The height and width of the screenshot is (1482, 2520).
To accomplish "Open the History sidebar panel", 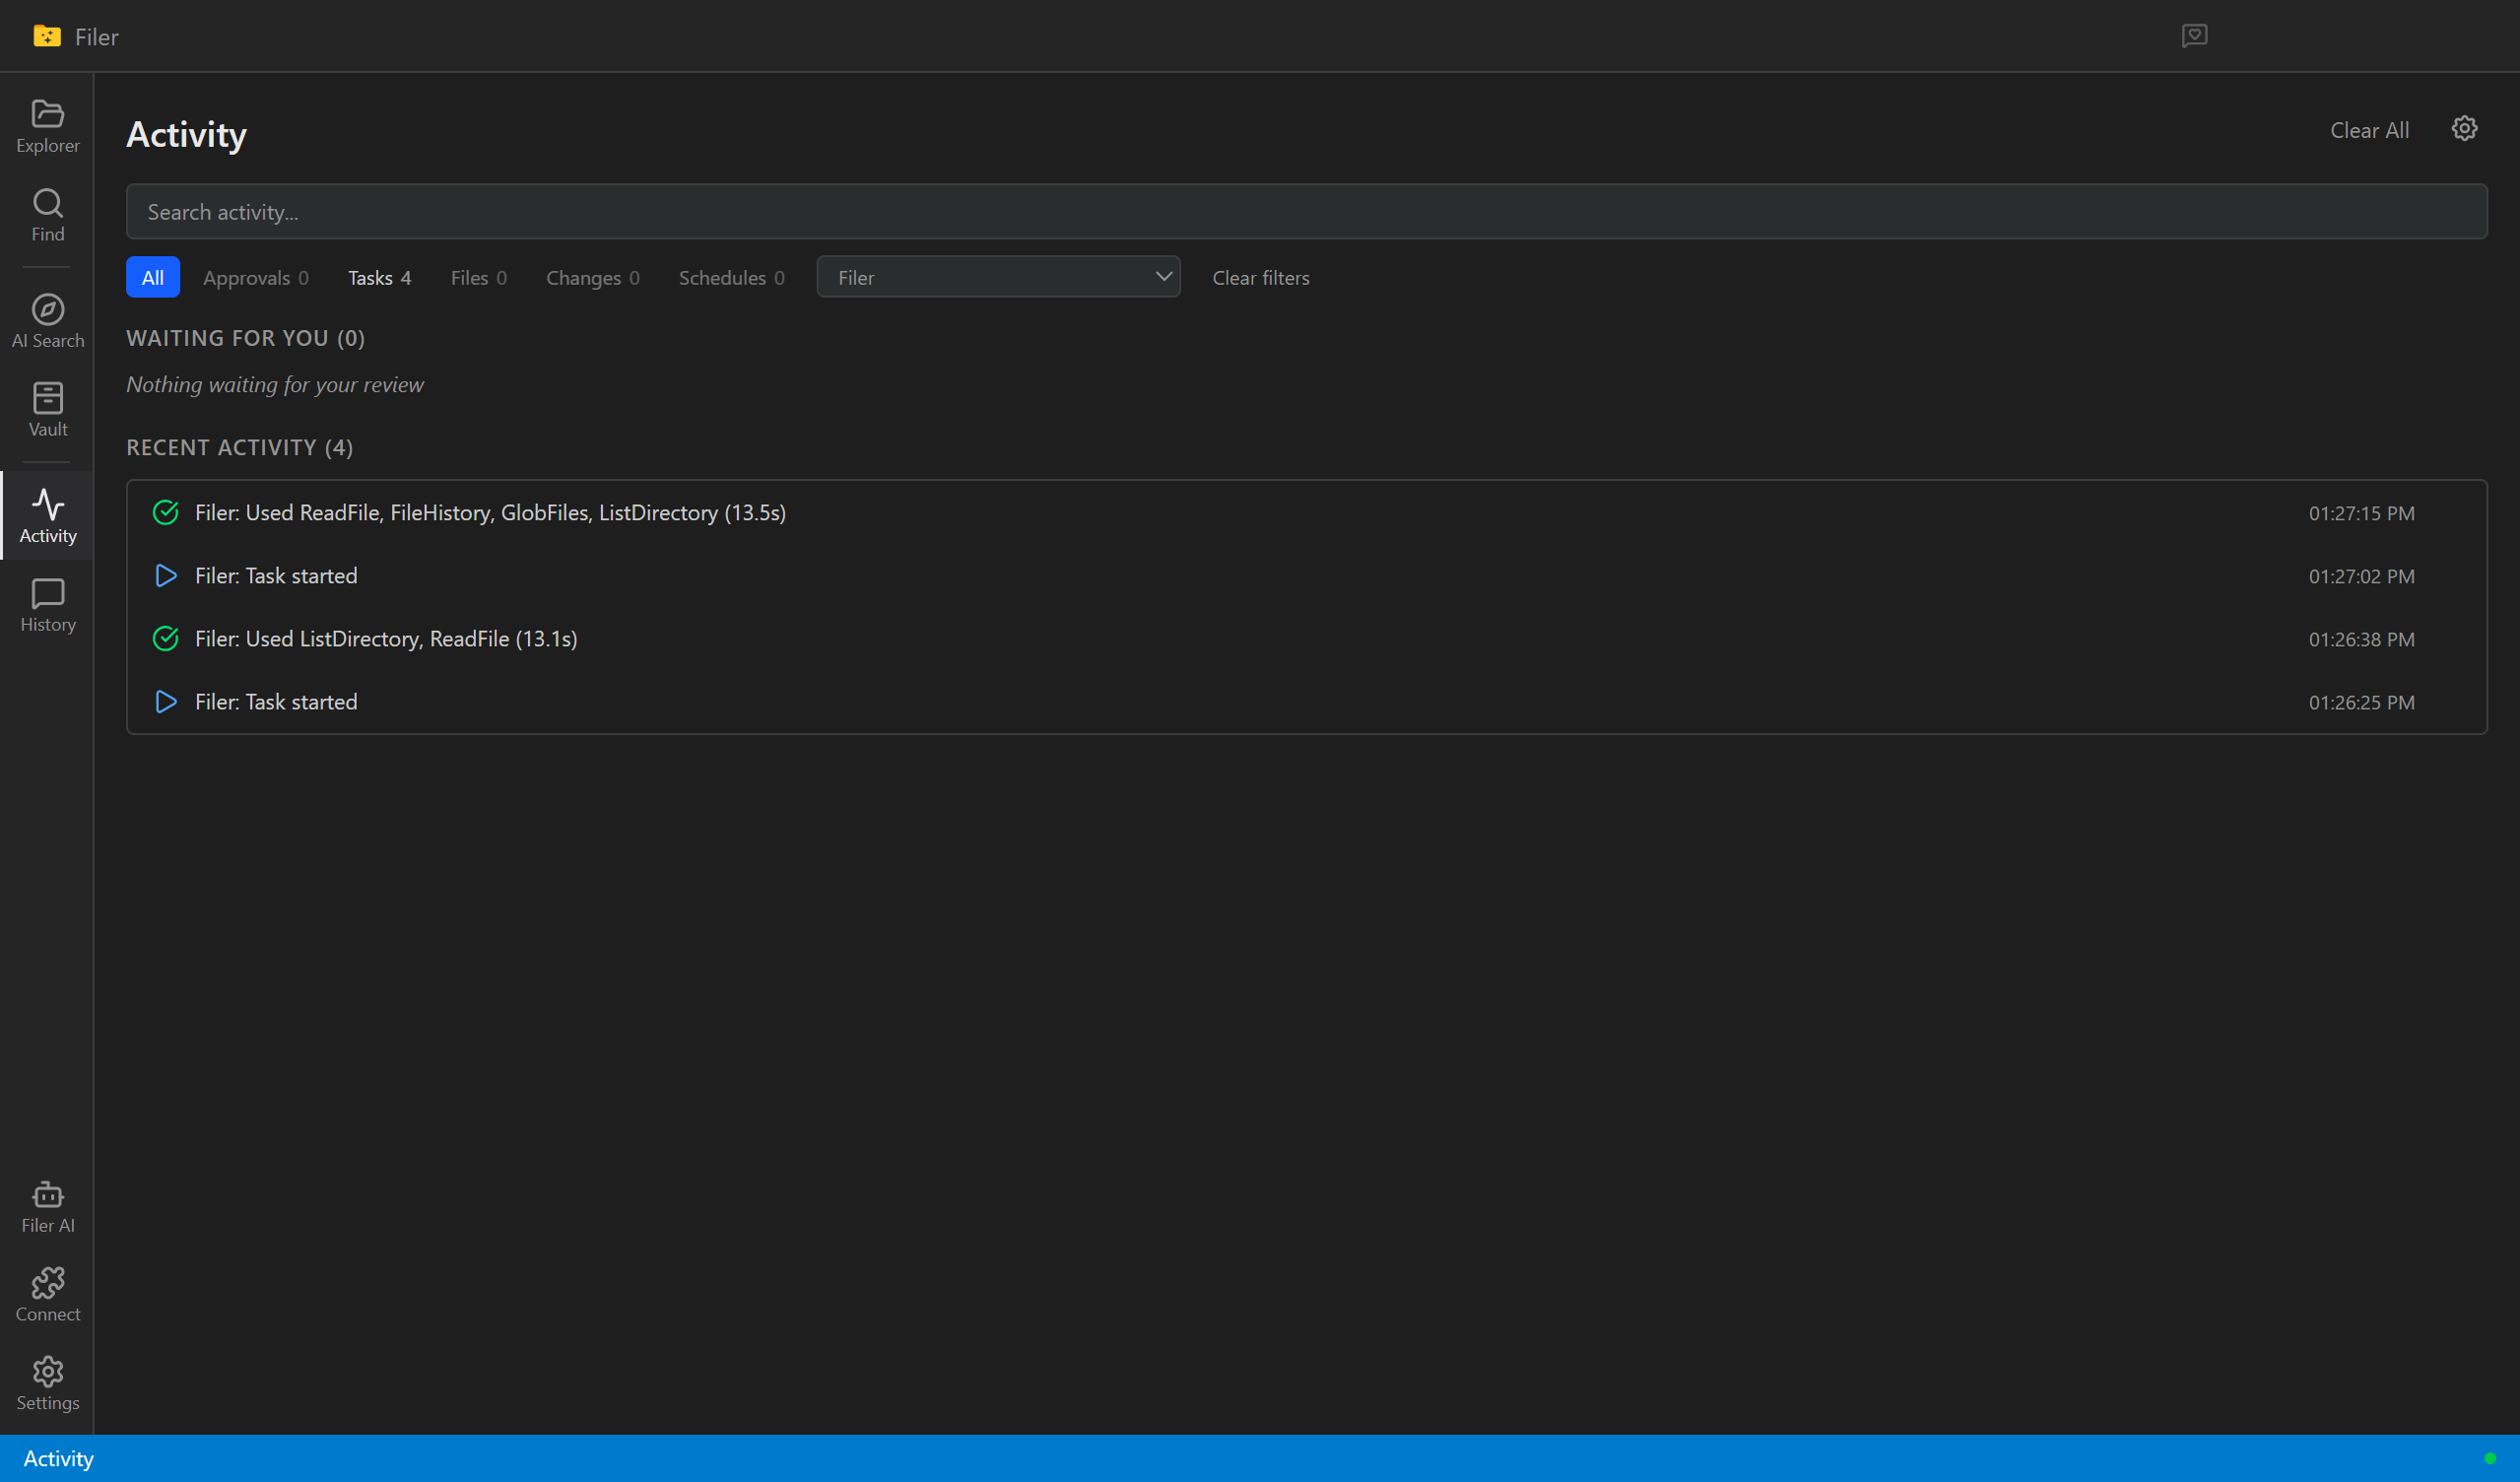I will (47, 606).
